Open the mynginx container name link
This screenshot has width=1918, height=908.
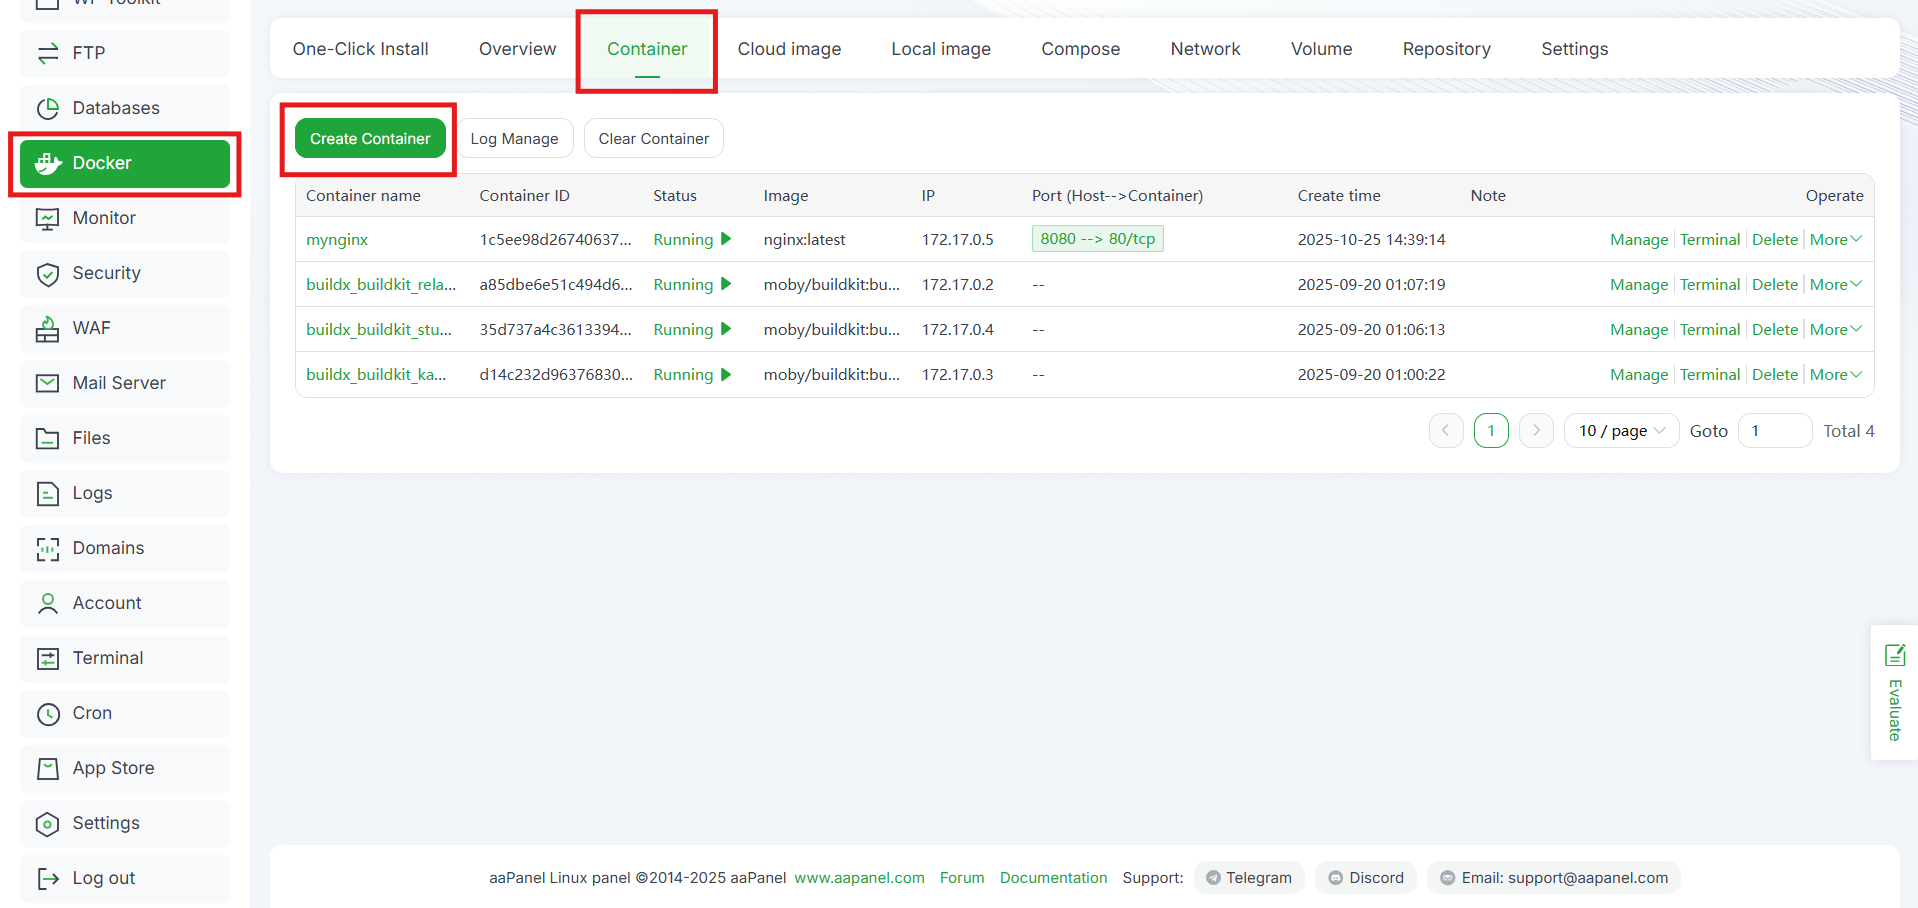point(337,239)
